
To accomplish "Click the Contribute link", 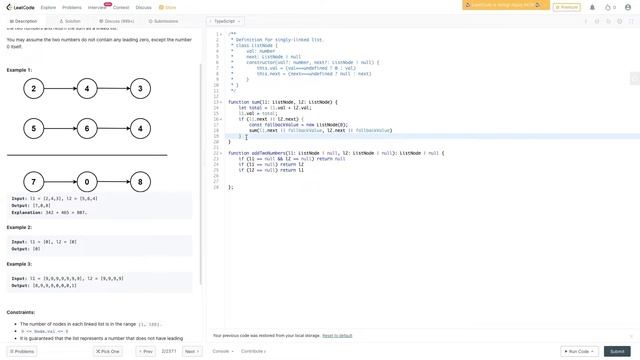I will (x=253, y=351).
